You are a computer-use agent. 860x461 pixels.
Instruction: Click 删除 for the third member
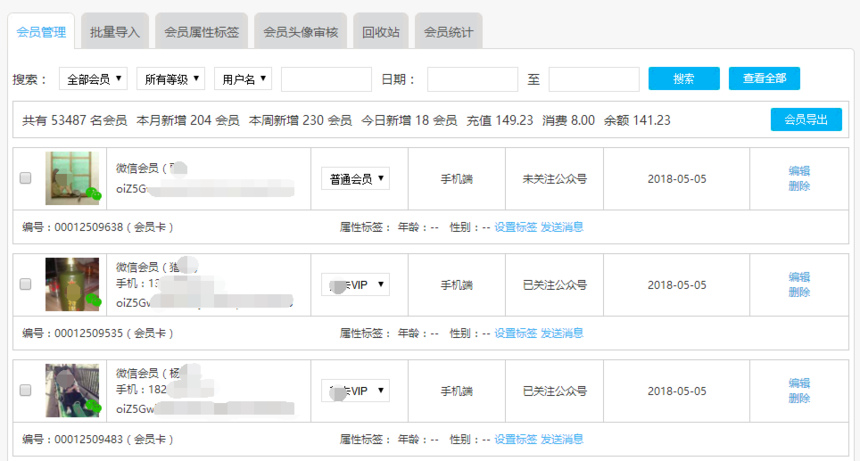tap(799, 398)
